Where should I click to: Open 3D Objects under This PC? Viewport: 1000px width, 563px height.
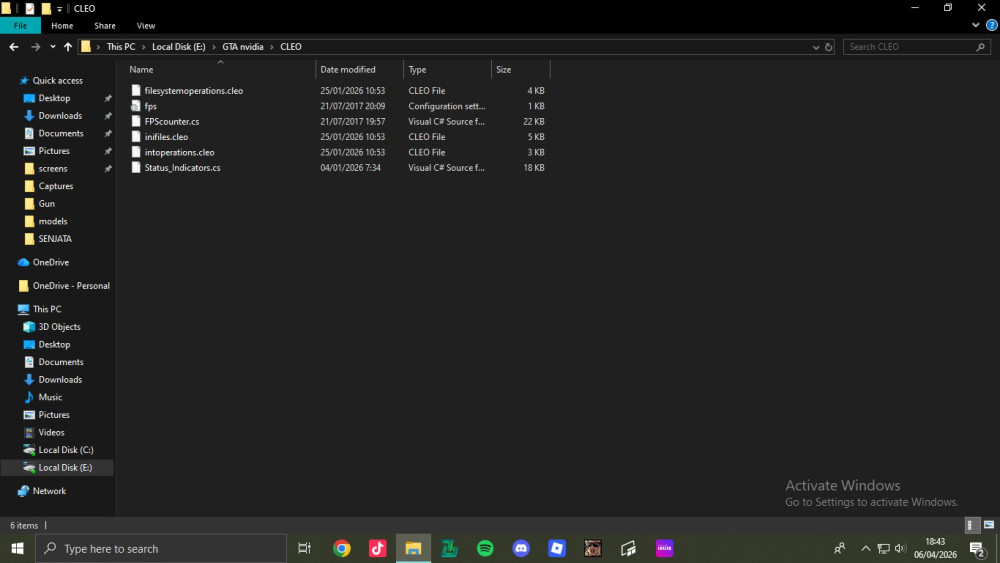pyautogui.click(x=59, y=326)
